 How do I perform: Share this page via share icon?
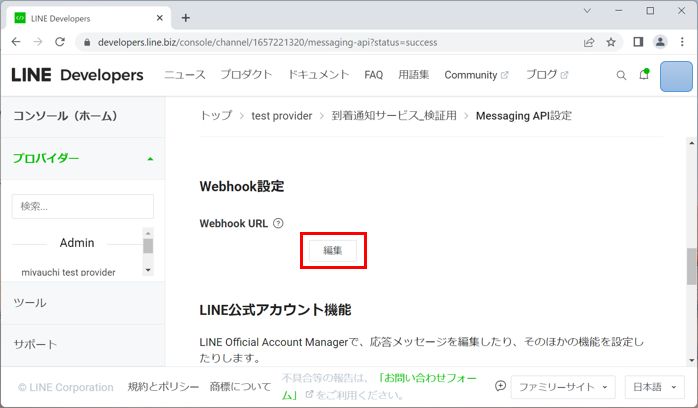[x=589, y=42]
